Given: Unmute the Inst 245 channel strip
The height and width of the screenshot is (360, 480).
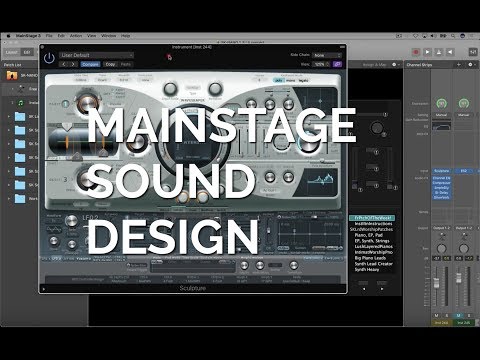Looking at the screenshot, I should pos(458,315).
